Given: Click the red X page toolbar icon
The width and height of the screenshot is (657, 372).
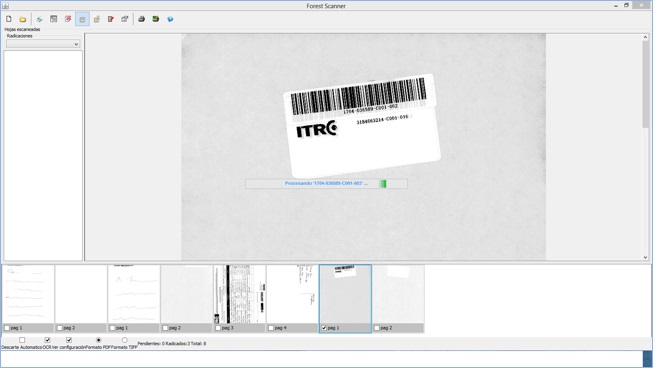Looking at the screenshot, I should click(68, 19).
